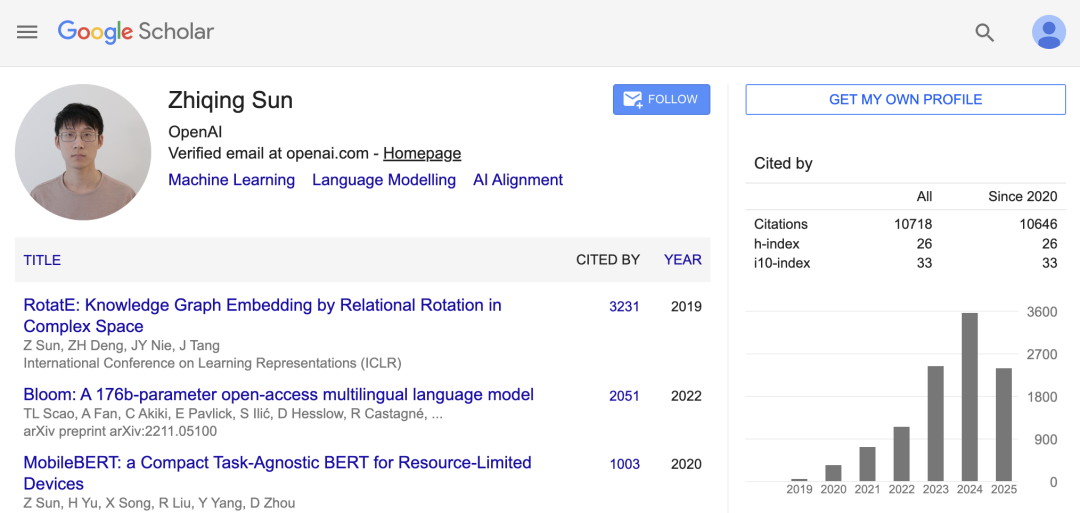Click total citations value 10718
Screen dimensions: 1080x513
tap(911, 224)
